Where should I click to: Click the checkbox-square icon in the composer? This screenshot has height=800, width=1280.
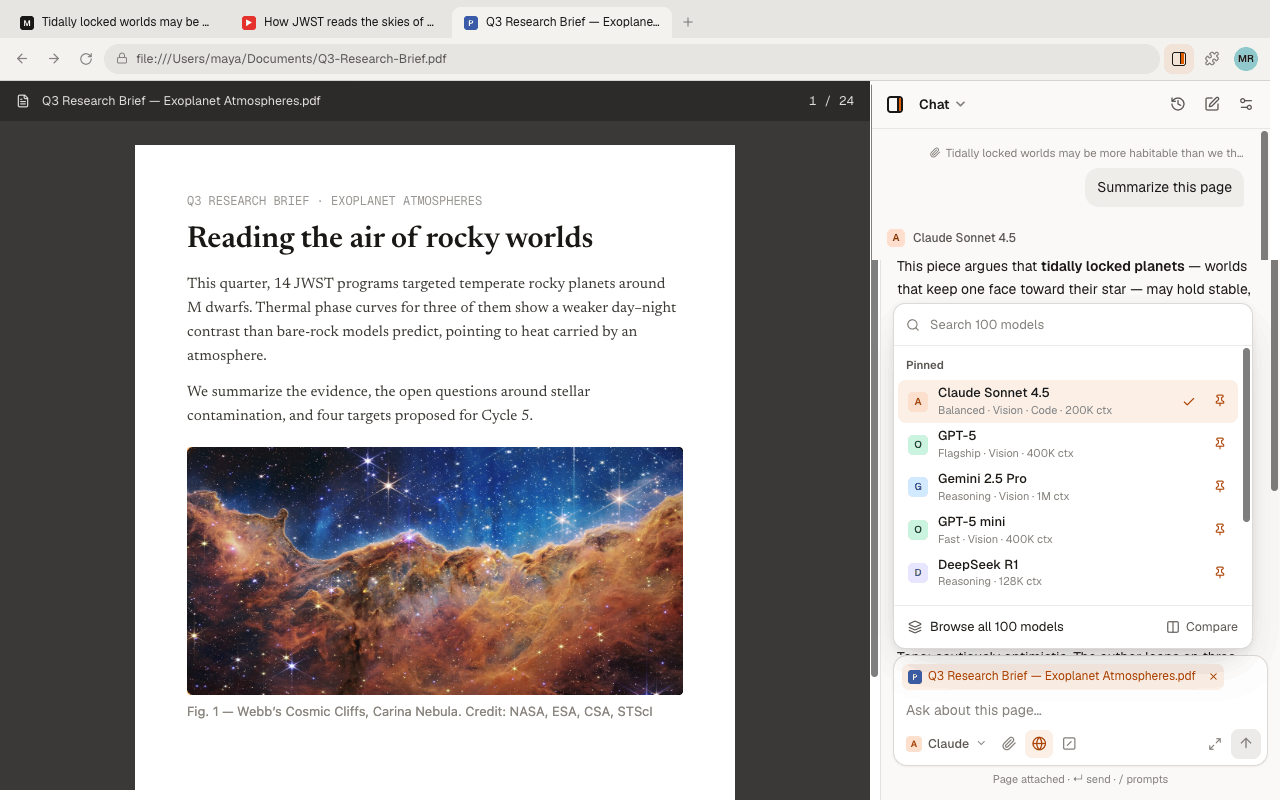pyautogui.click(x=1069, y=744)
